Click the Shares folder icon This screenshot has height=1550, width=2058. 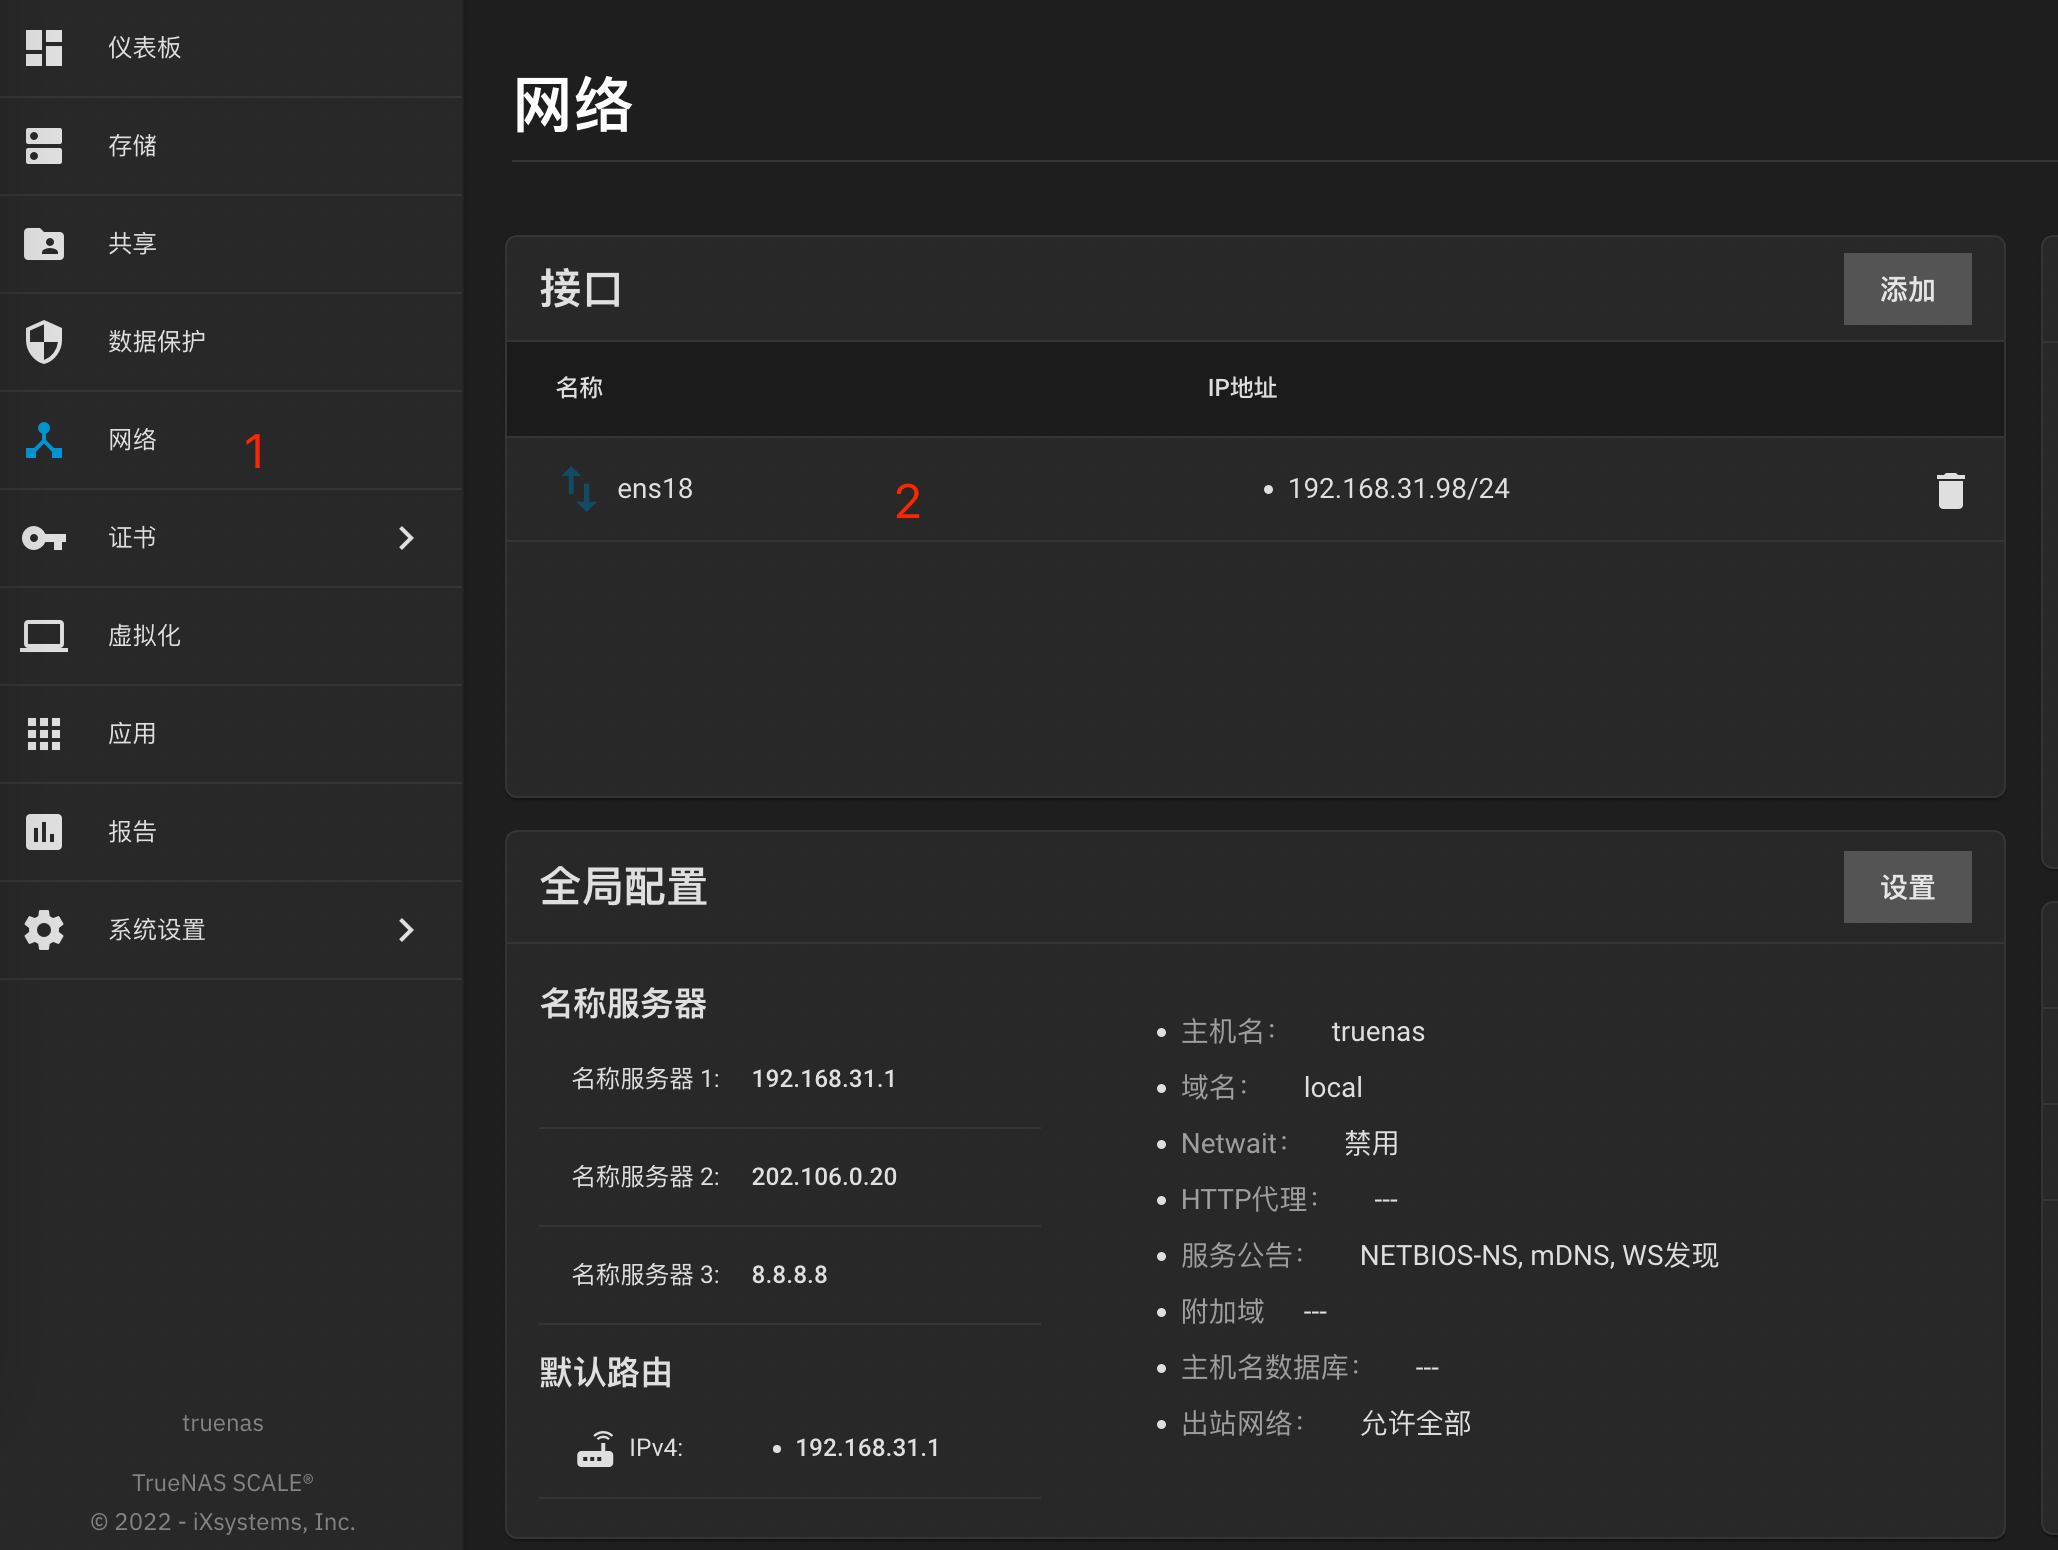pos(44,243)
